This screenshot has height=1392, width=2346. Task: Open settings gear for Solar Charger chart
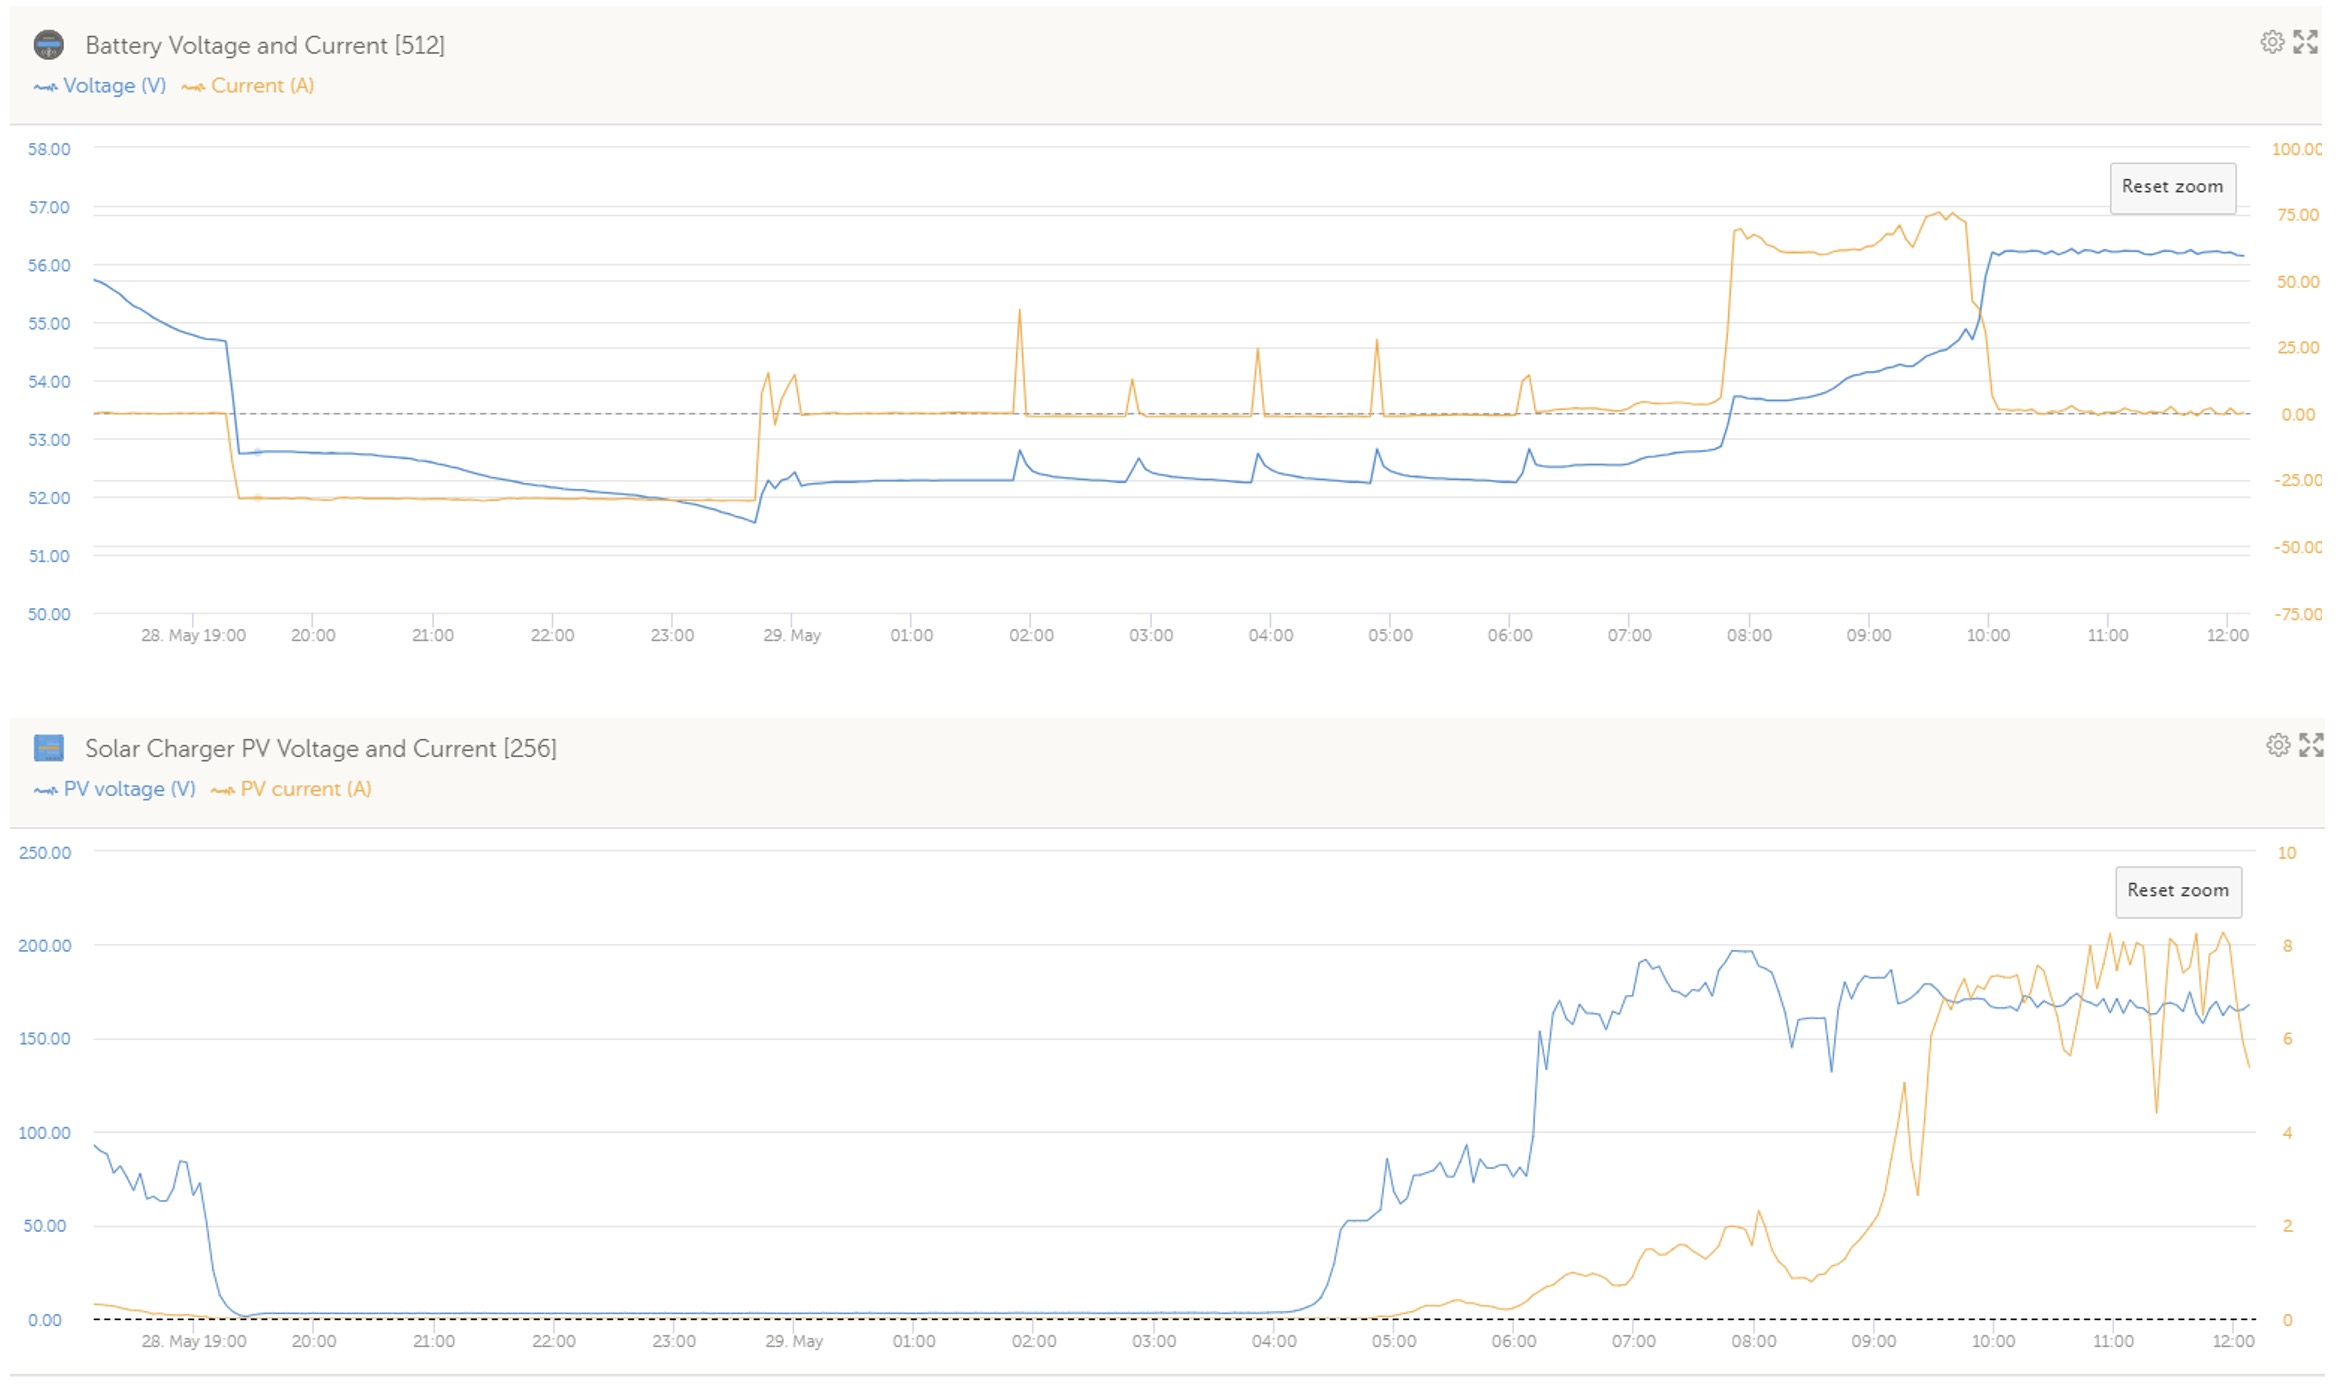2277,745
